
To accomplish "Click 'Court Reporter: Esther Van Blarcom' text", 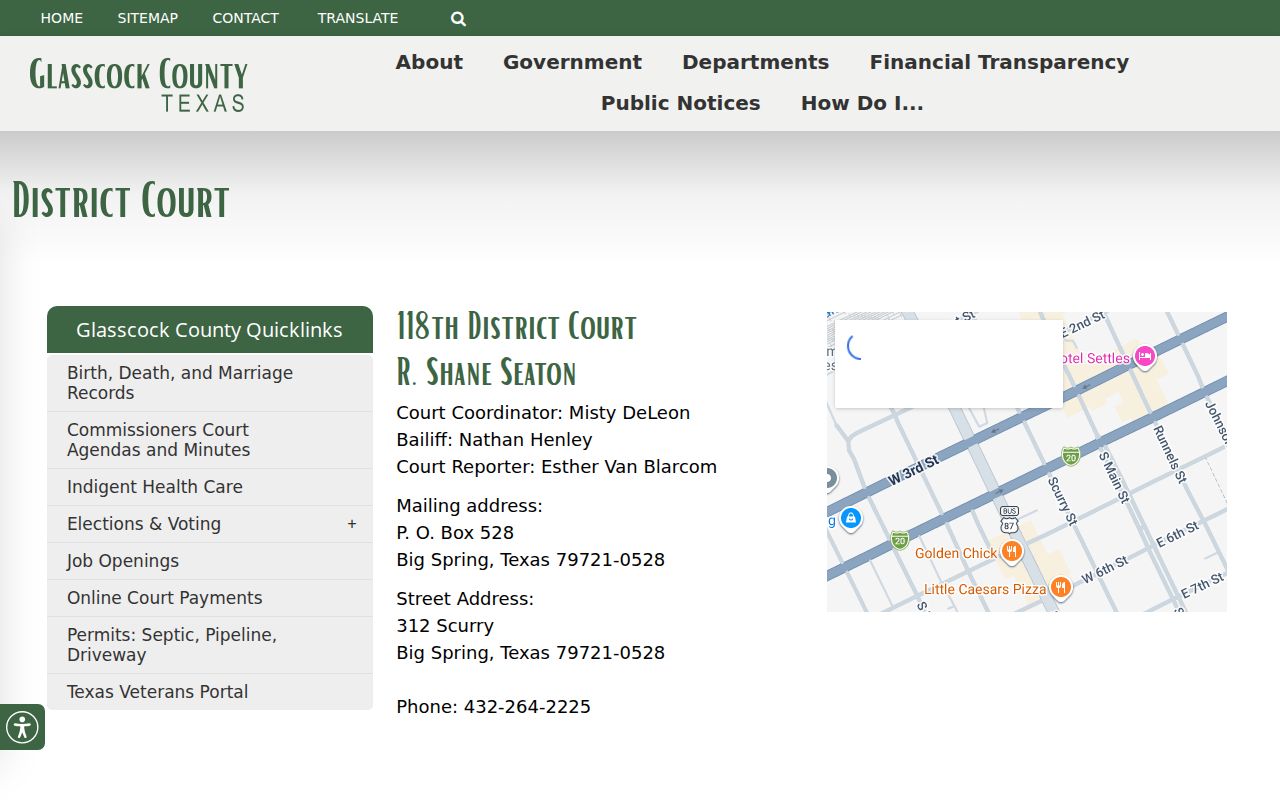I will 556,467.
